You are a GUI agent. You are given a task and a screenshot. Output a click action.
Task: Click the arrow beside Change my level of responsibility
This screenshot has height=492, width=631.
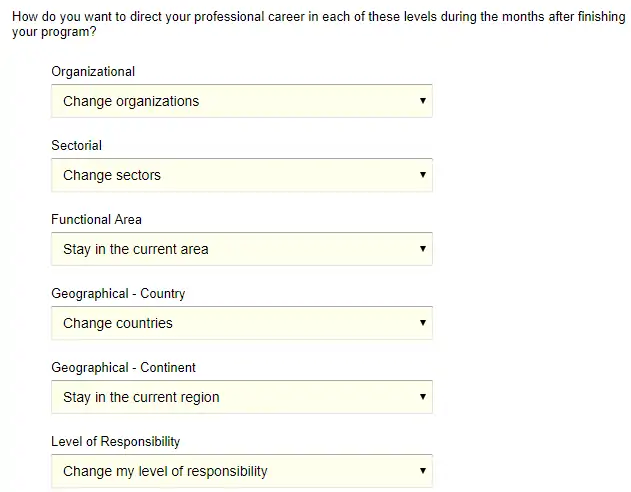(x=423, y=471)
